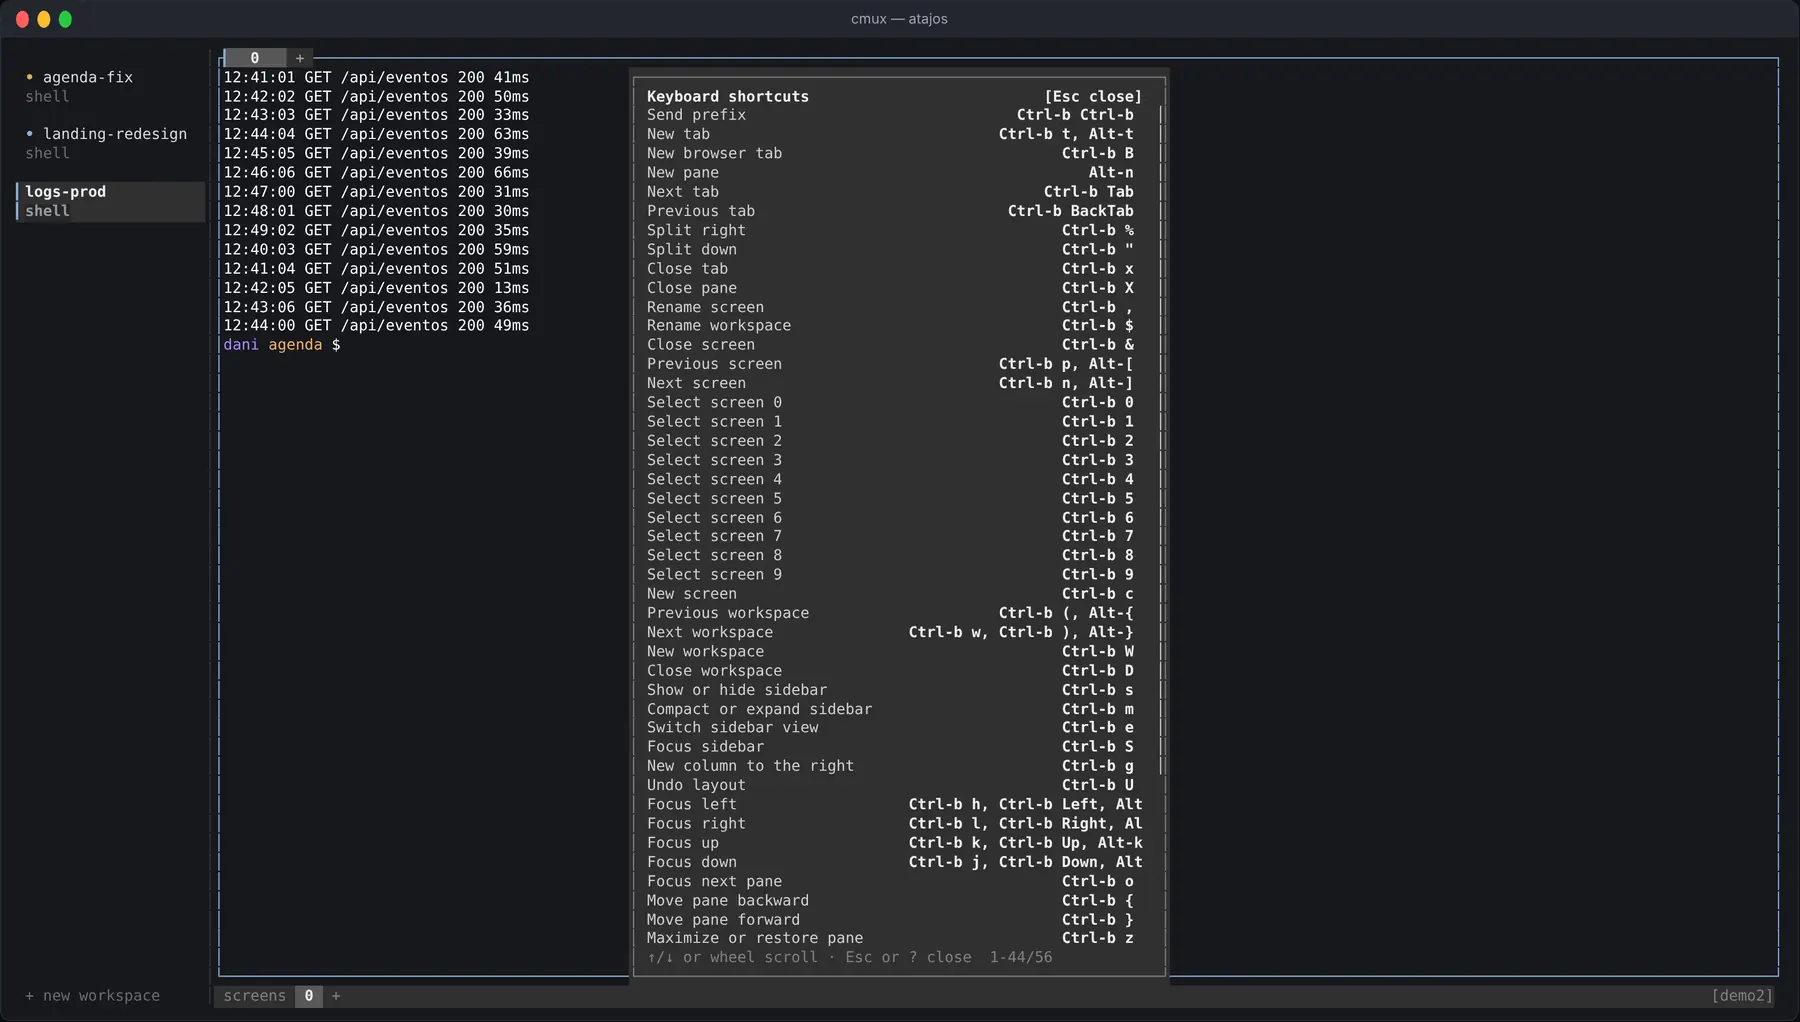Click the 'Close screen' shortcut row

point(890,345)
